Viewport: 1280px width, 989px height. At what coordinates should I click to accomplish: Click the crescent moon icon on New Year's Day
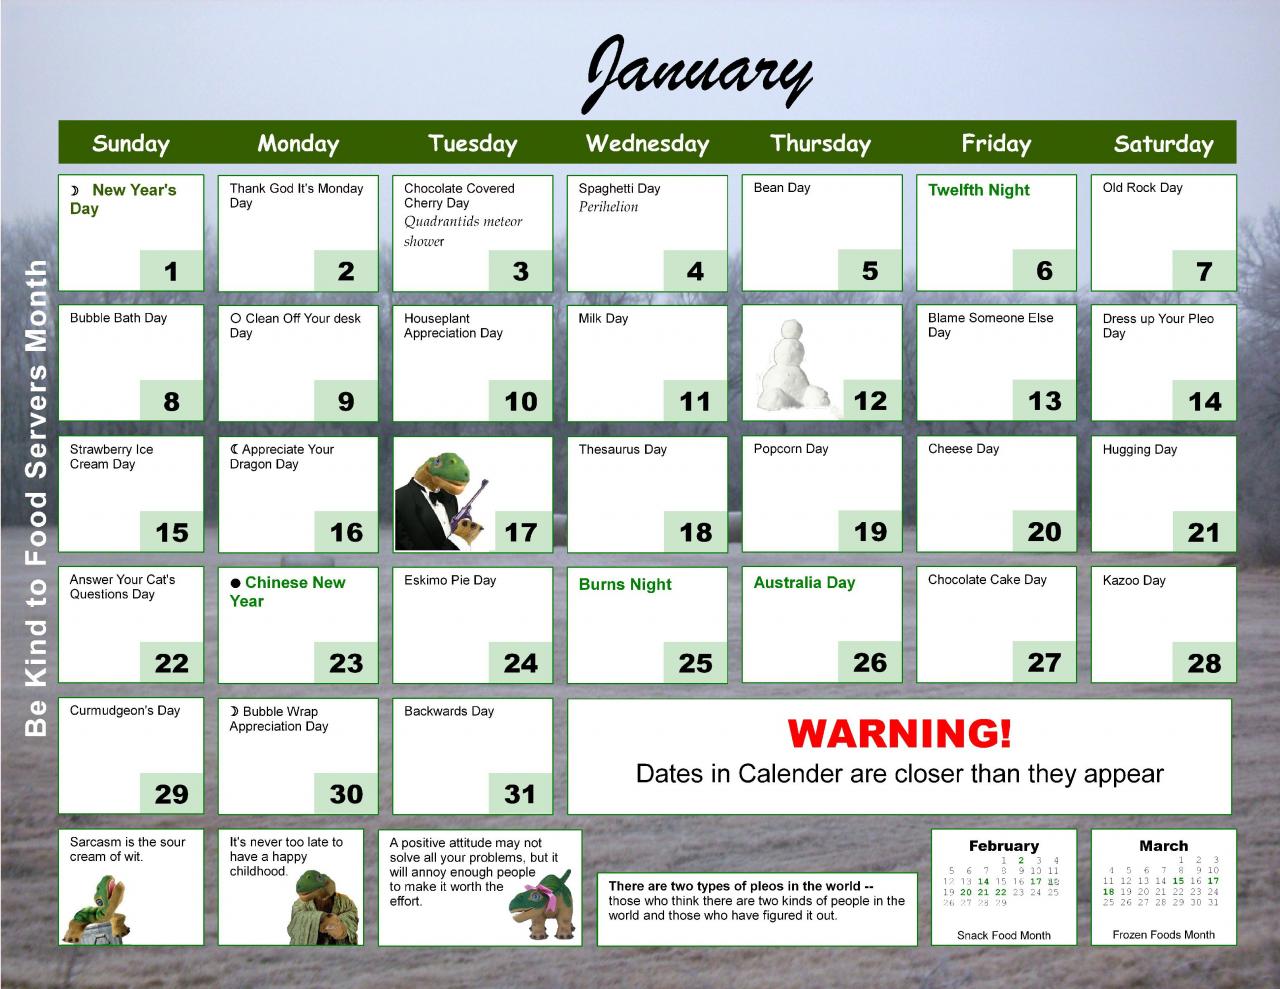(x=74, y=190)
